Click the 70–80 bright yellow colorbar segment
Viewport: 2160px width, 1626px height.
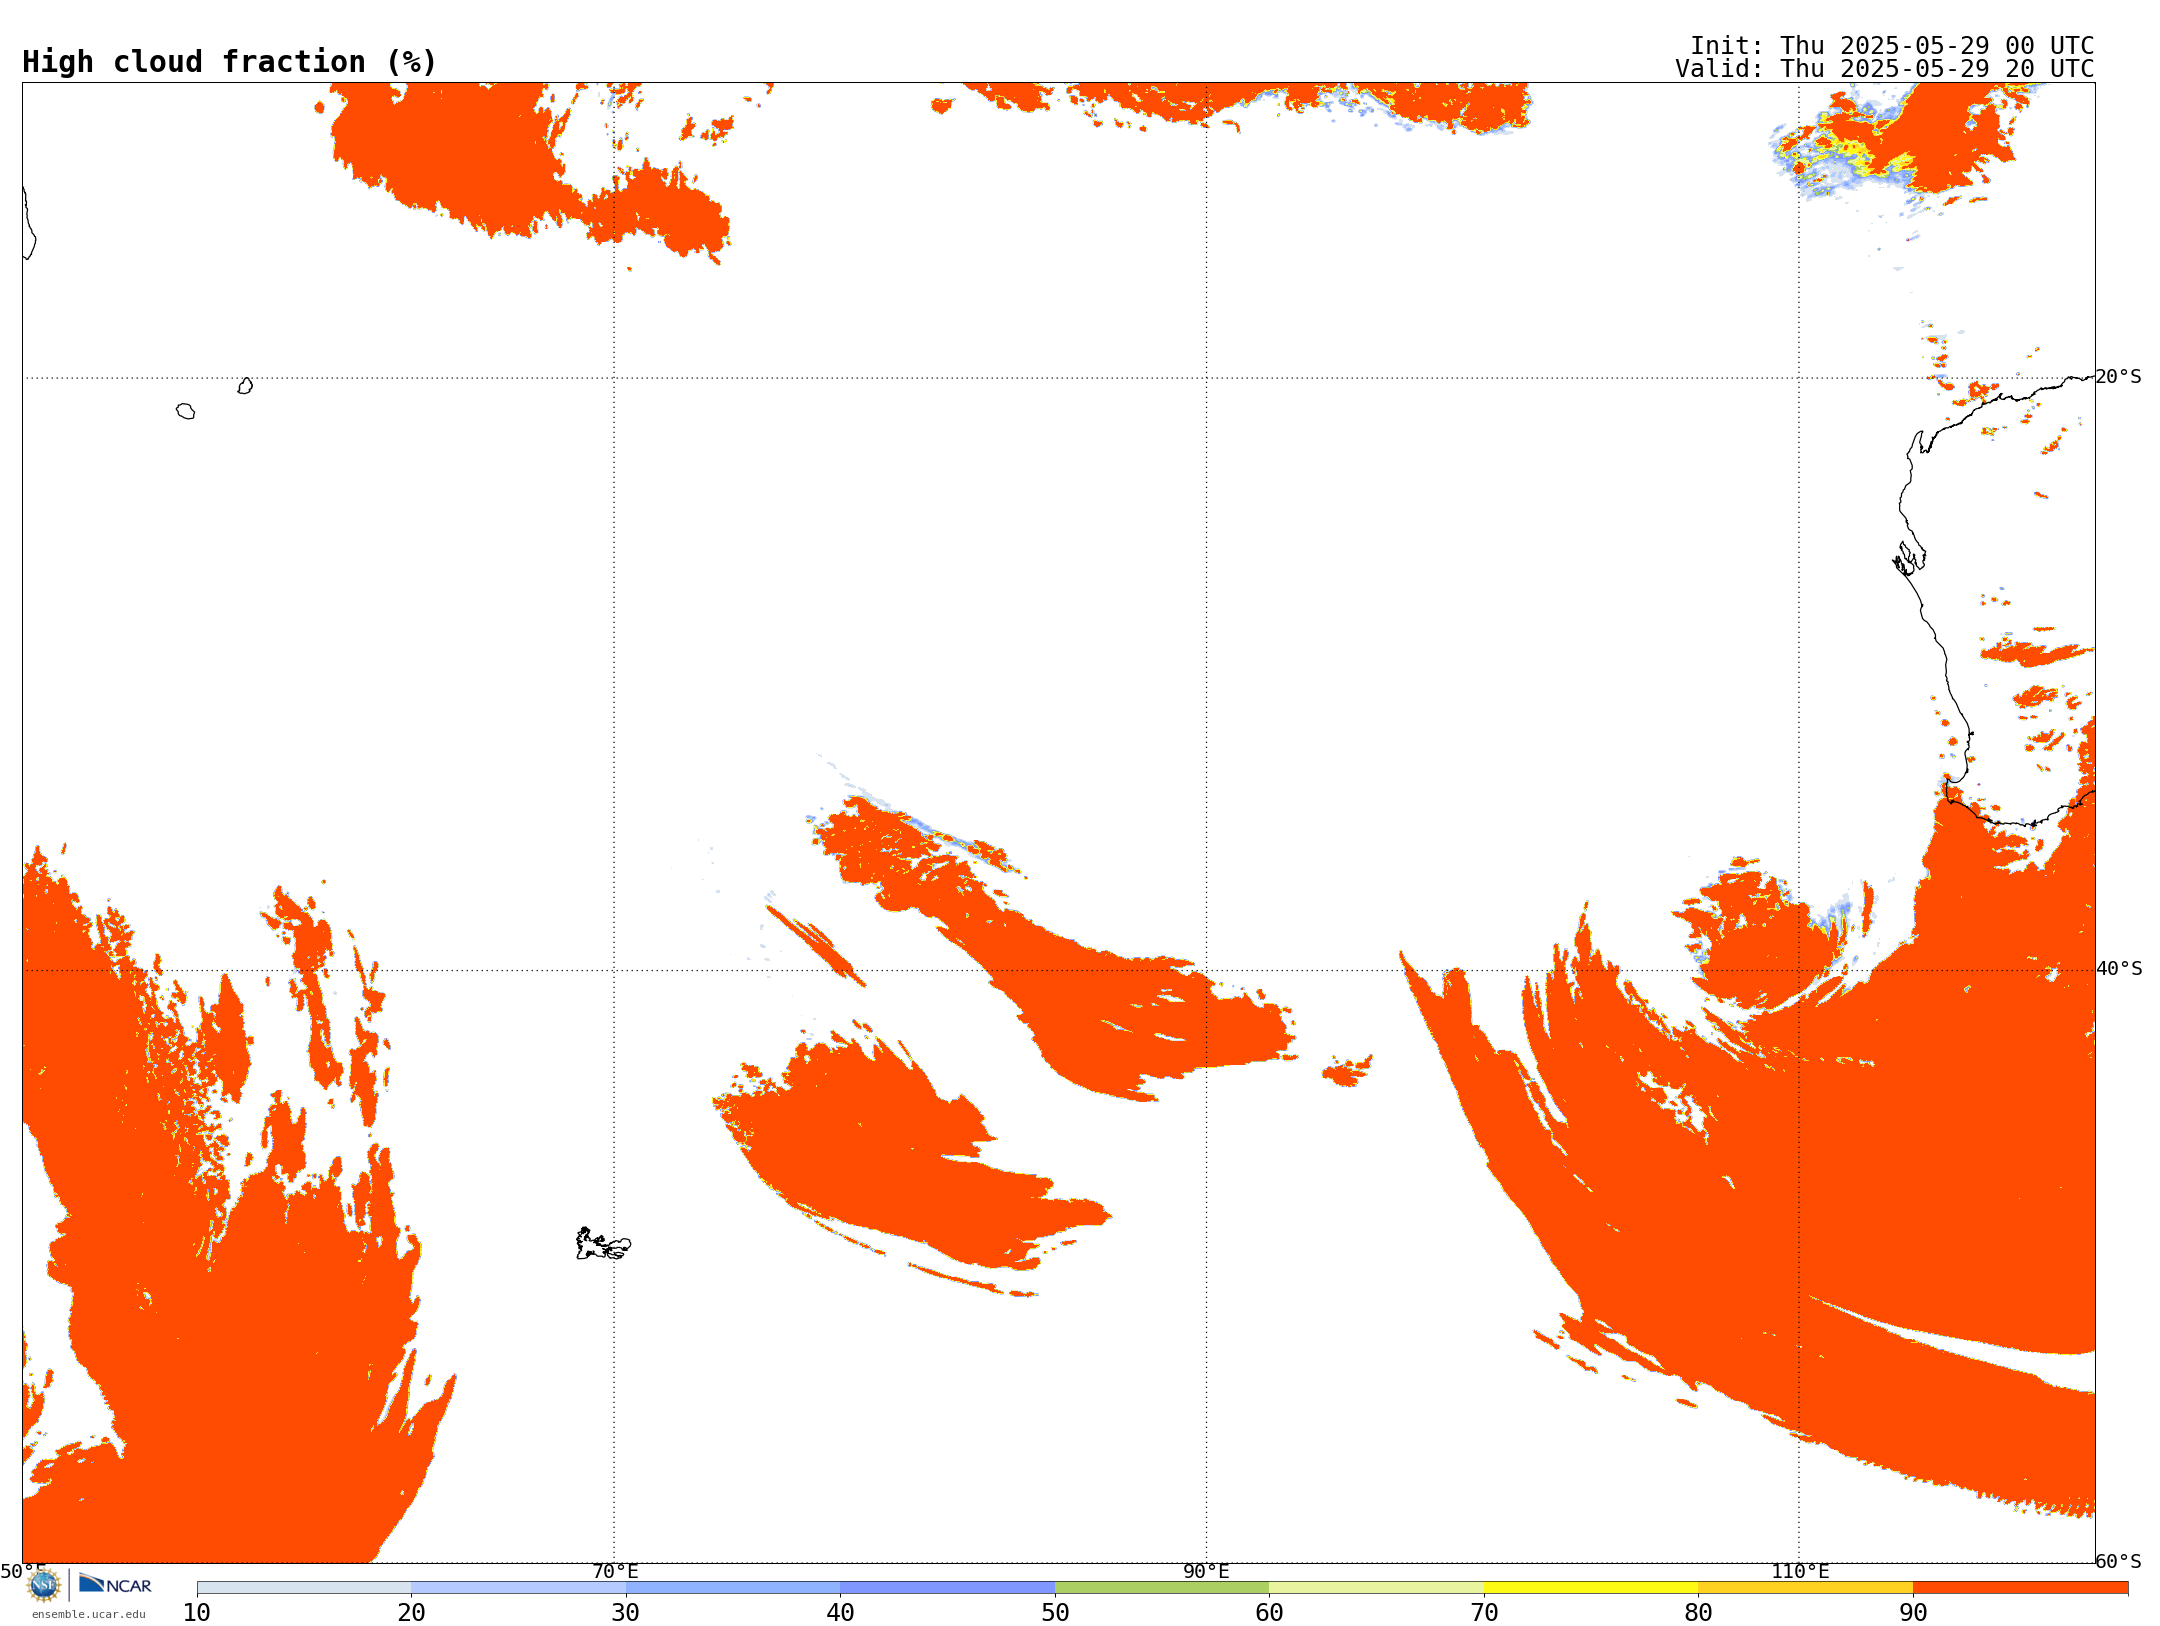[x=1591, y=1588]
